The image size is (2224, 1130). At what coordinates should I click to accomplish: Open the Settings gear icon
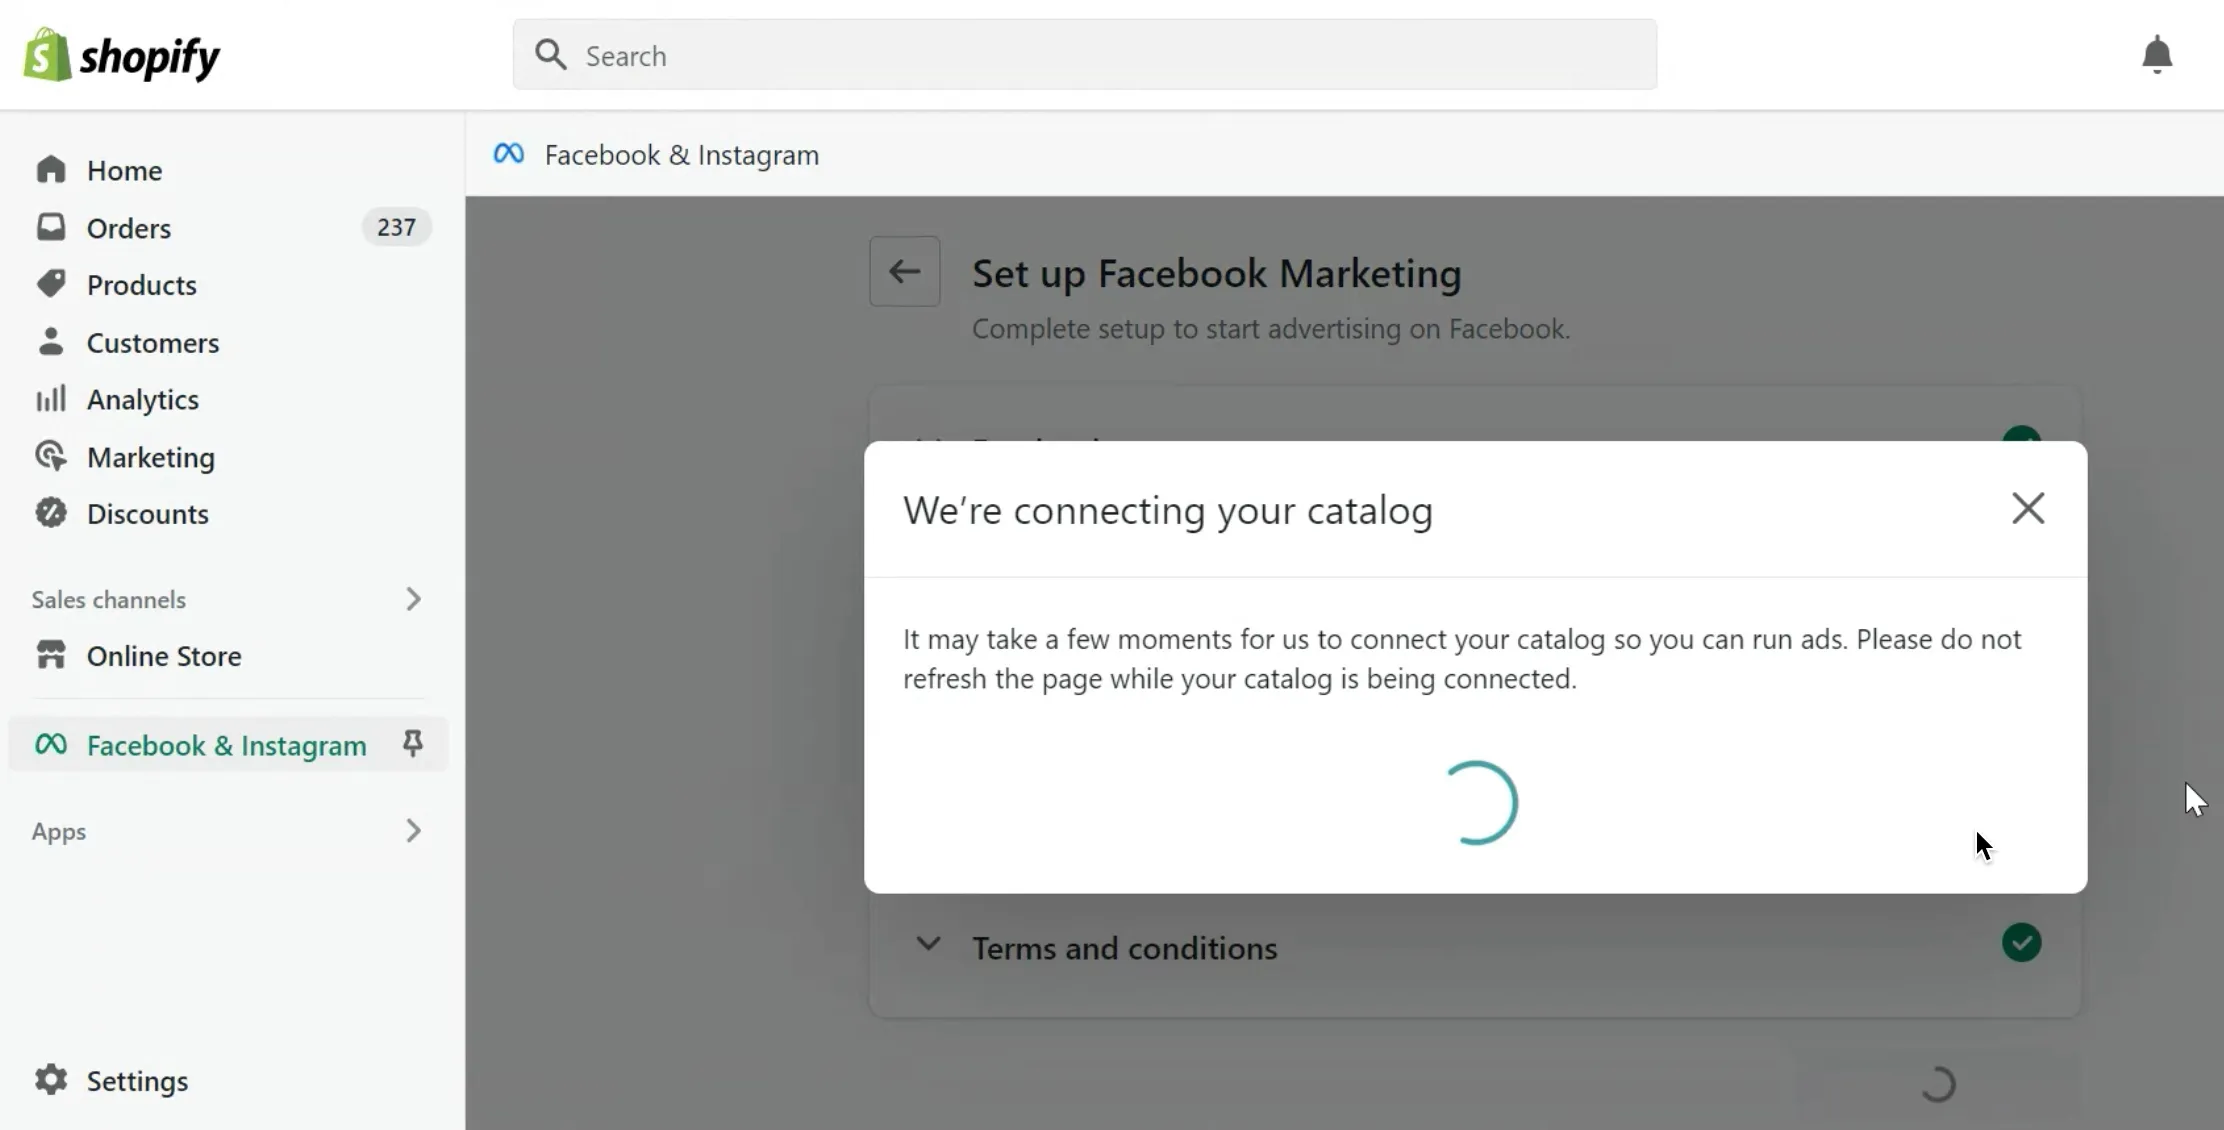(51, 1080)
